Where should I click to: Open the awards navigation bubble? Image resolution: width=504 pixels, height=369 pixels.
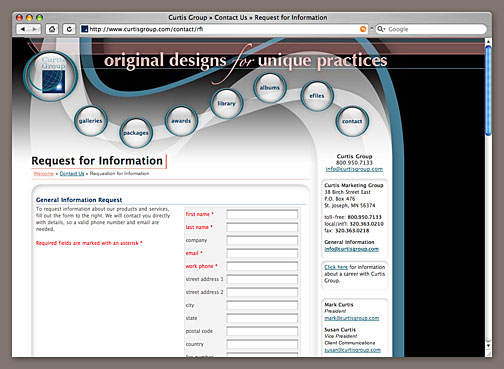[x=181, y=121]
